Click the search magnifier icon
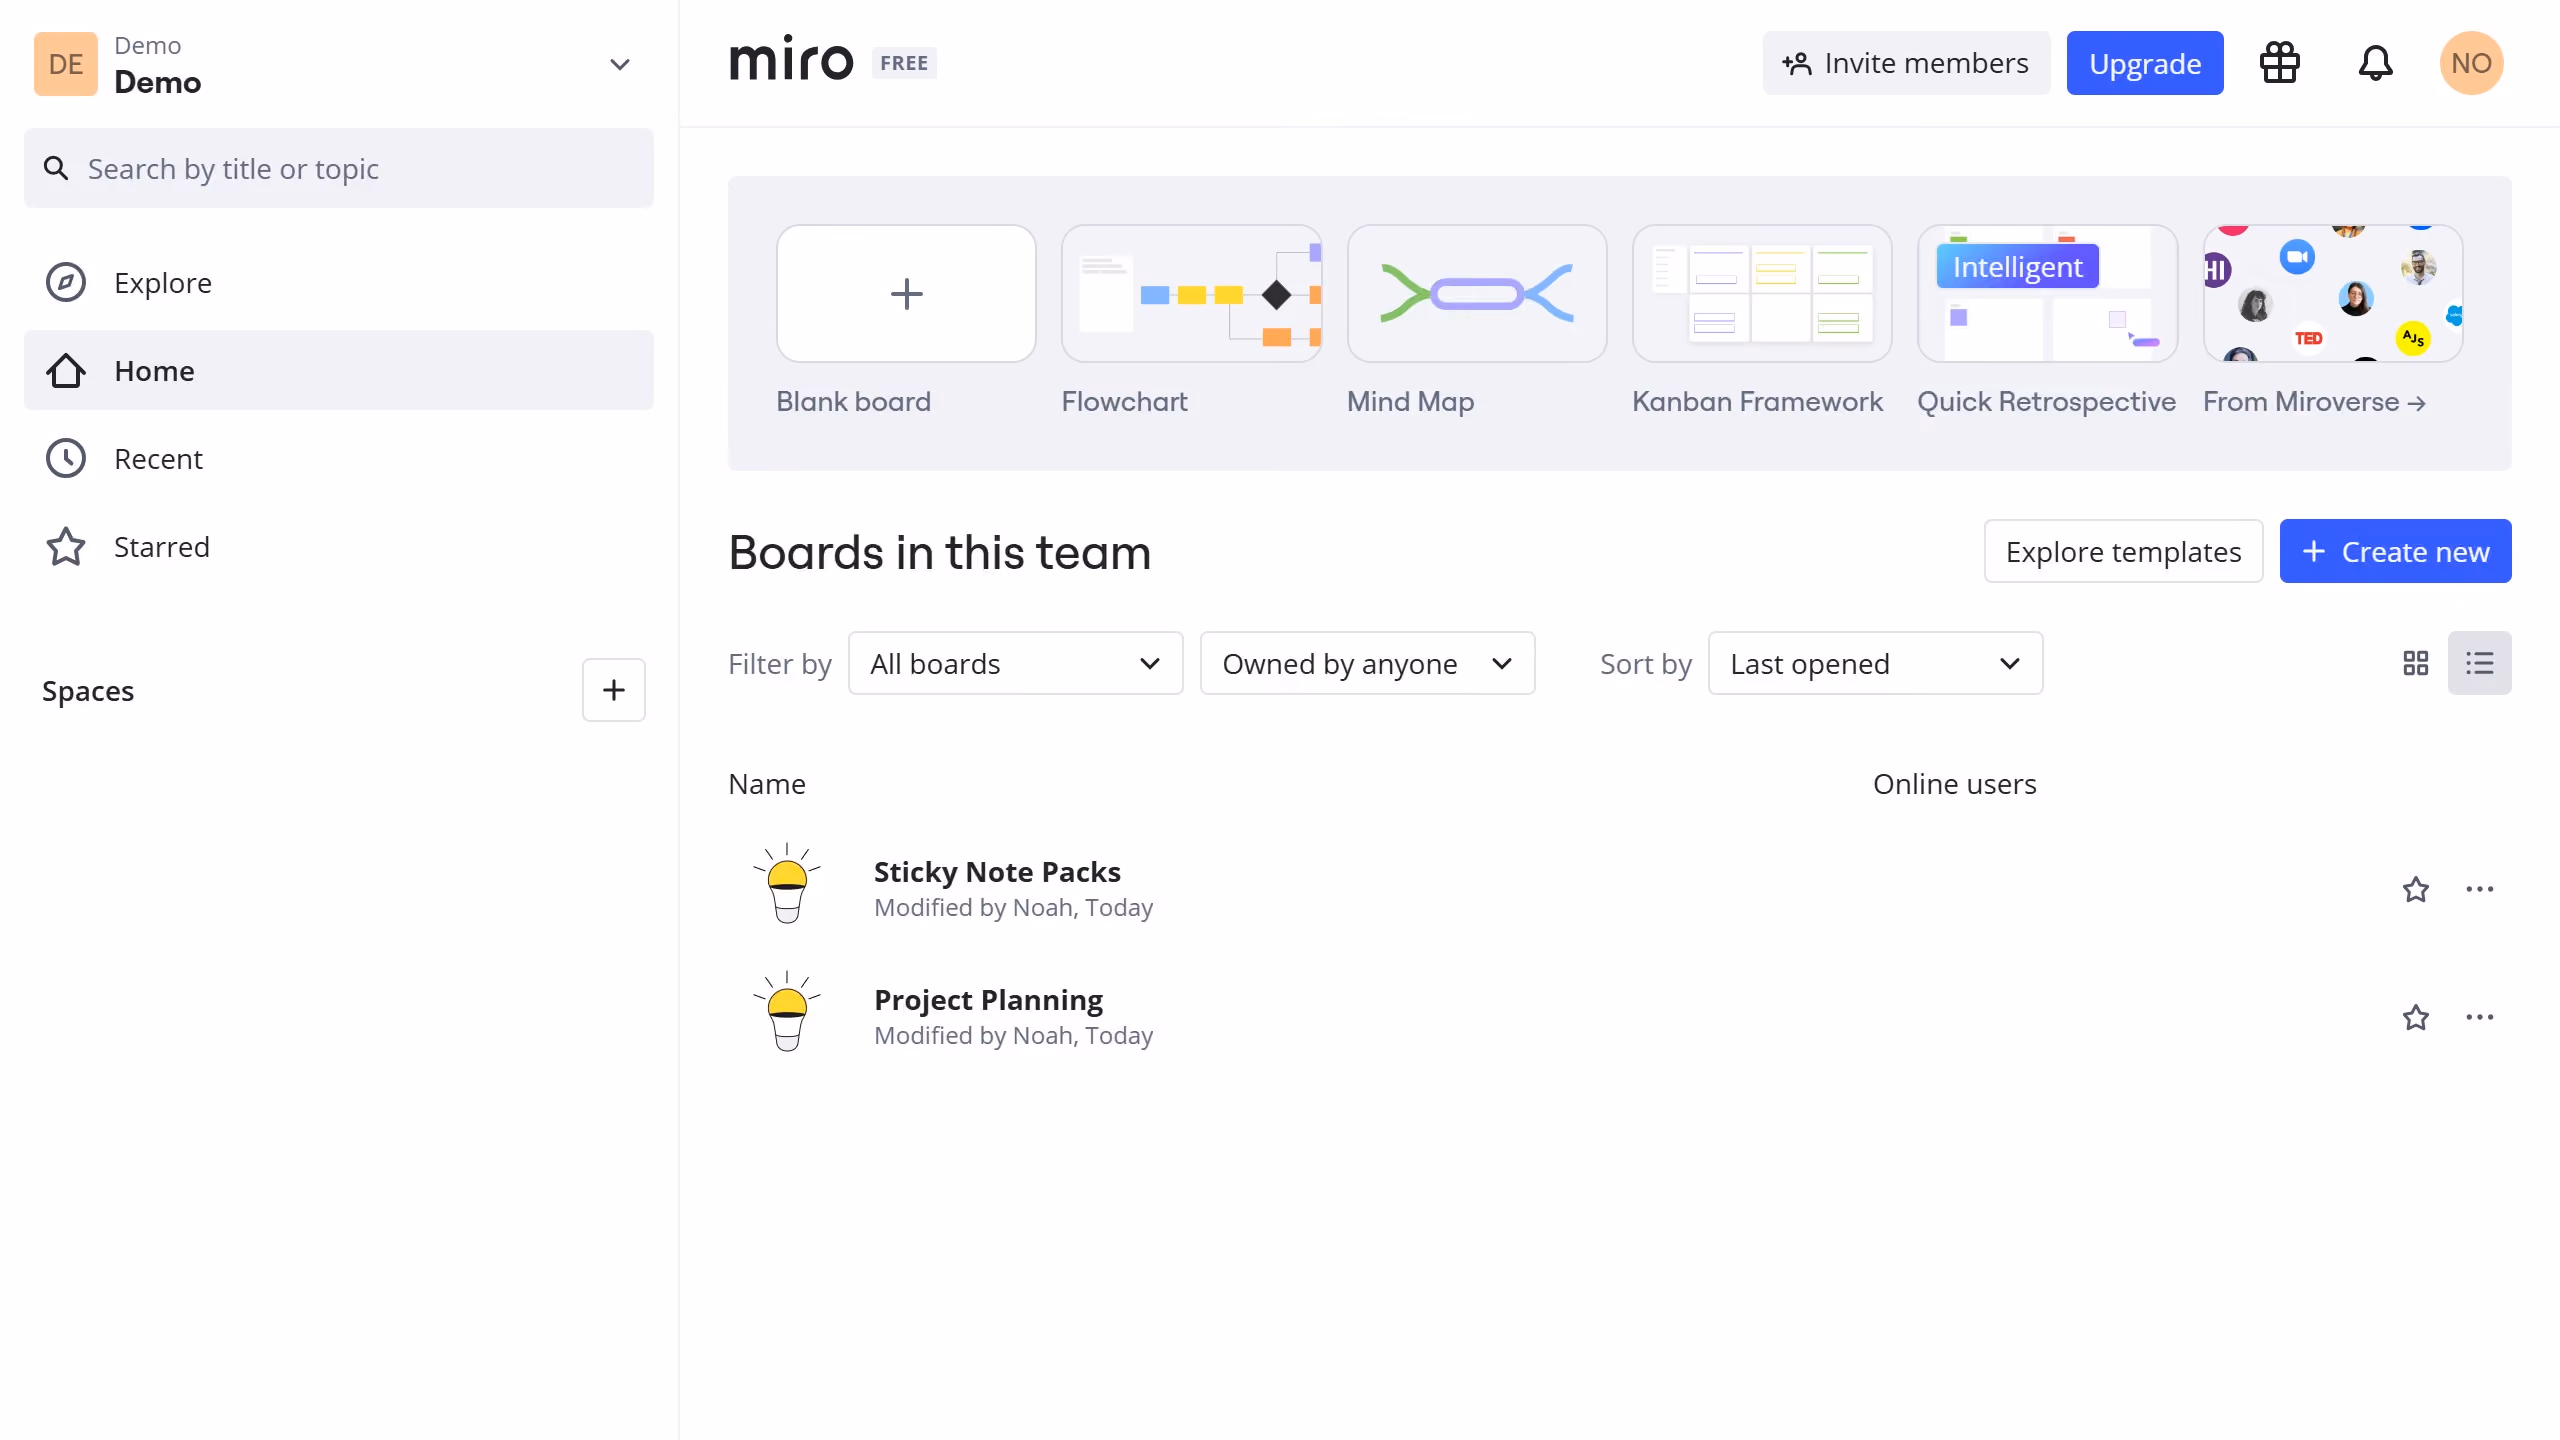Screen dimensions: 2560x1440 pos(56,168)
